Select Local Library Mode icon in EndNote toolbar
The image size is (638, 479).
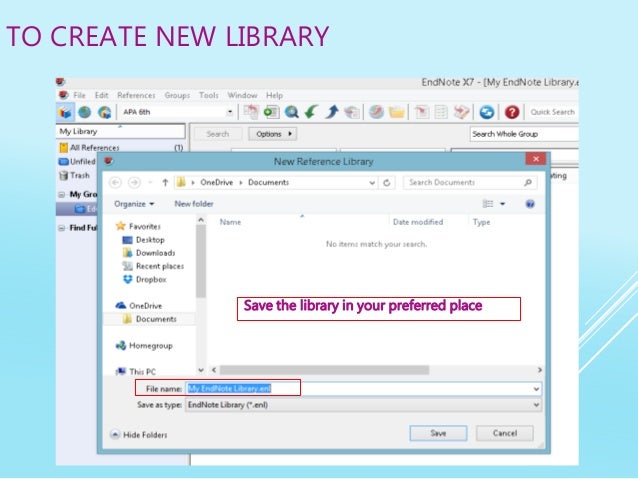(x=65, y=112)
